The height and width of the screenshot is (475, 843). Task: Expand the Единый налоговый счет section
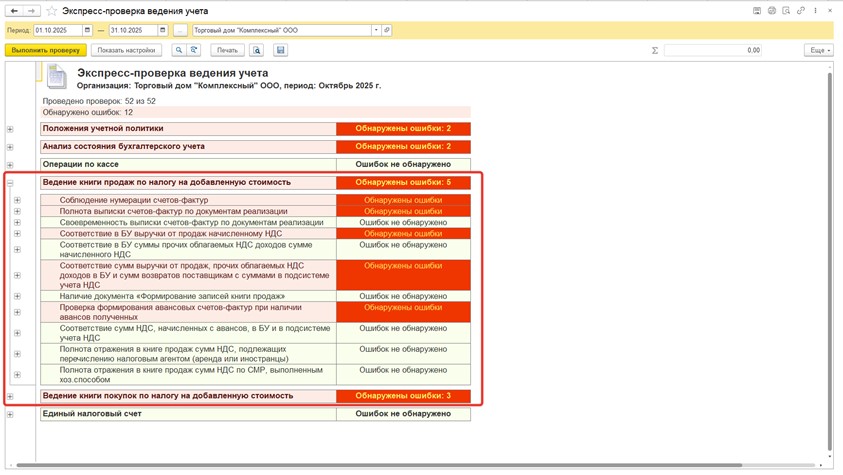click(10, 414)
